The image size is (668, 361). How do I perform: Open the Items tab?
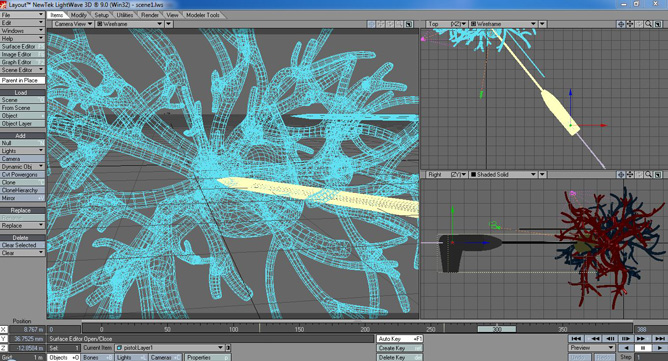pos(57,15)
